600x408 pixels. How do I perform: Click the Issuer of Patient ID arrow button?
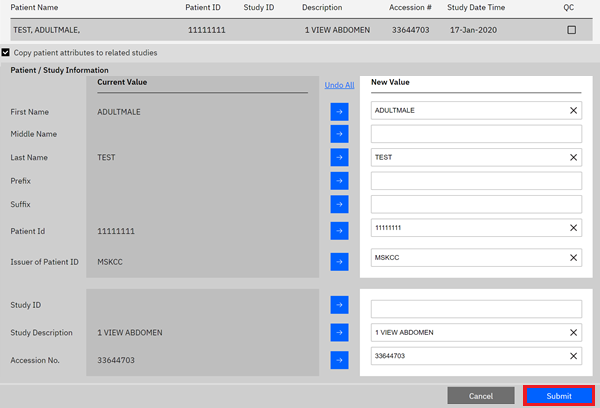340,262
